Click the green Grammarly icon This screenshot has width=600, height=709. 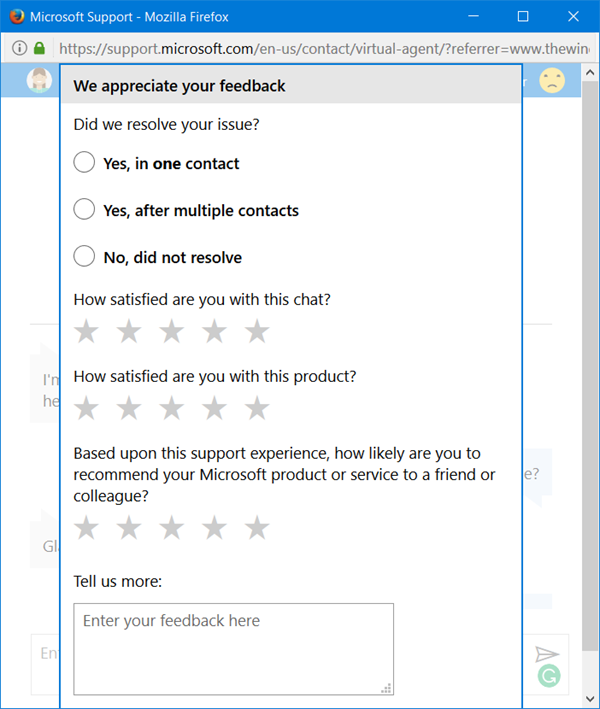(549, 676)
